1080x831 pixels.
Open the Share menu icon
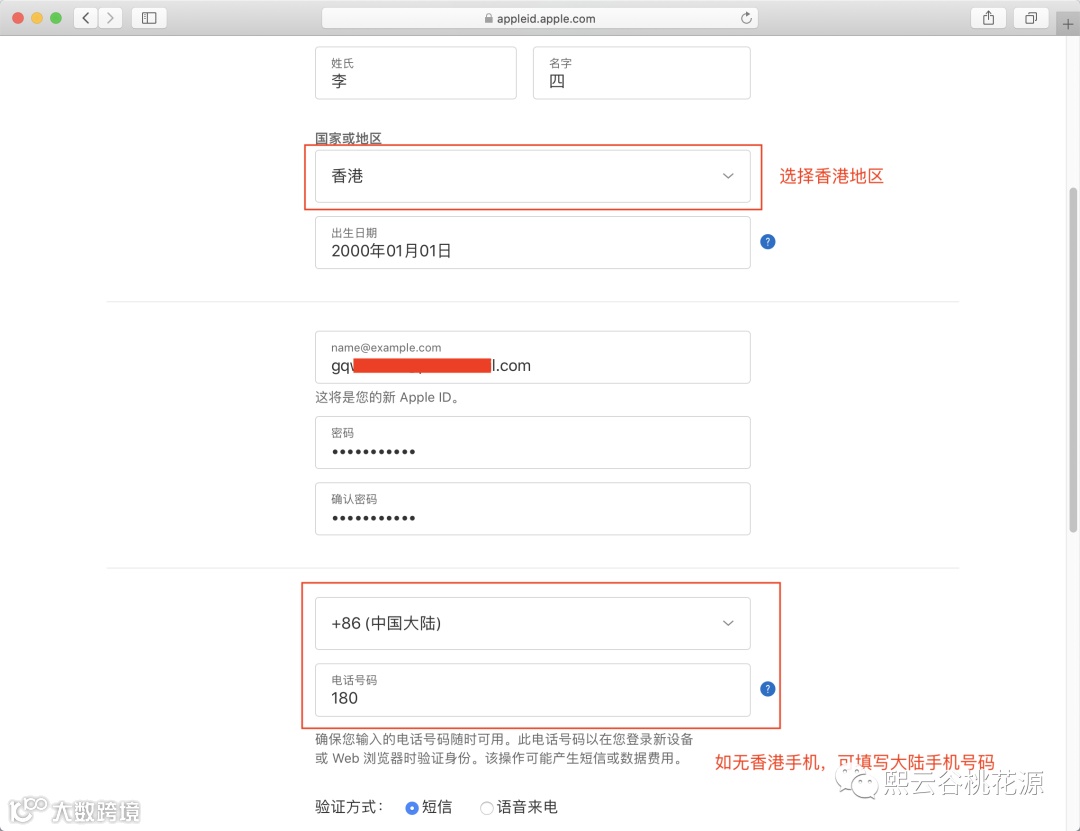pyautogui.click(x=988, y=18)
